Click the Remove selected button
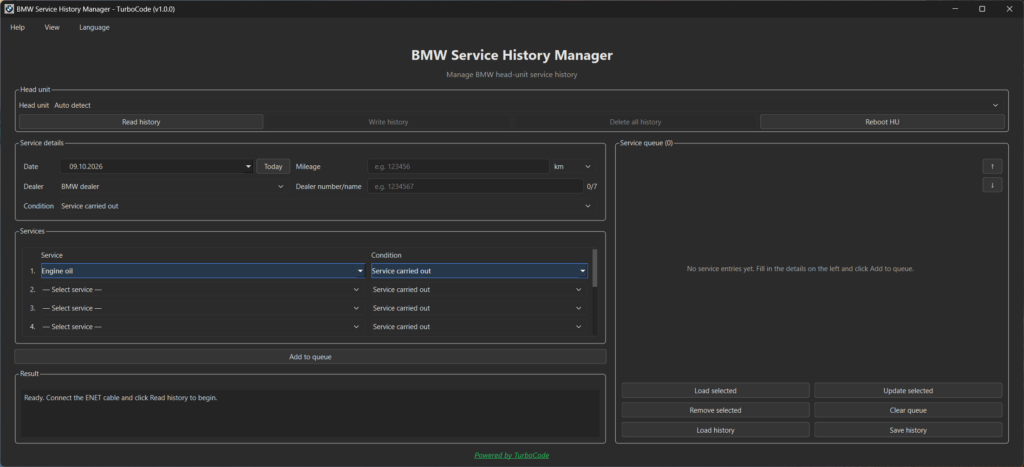This screenshot has height=467, width=1024. click(x=715, y=410)
